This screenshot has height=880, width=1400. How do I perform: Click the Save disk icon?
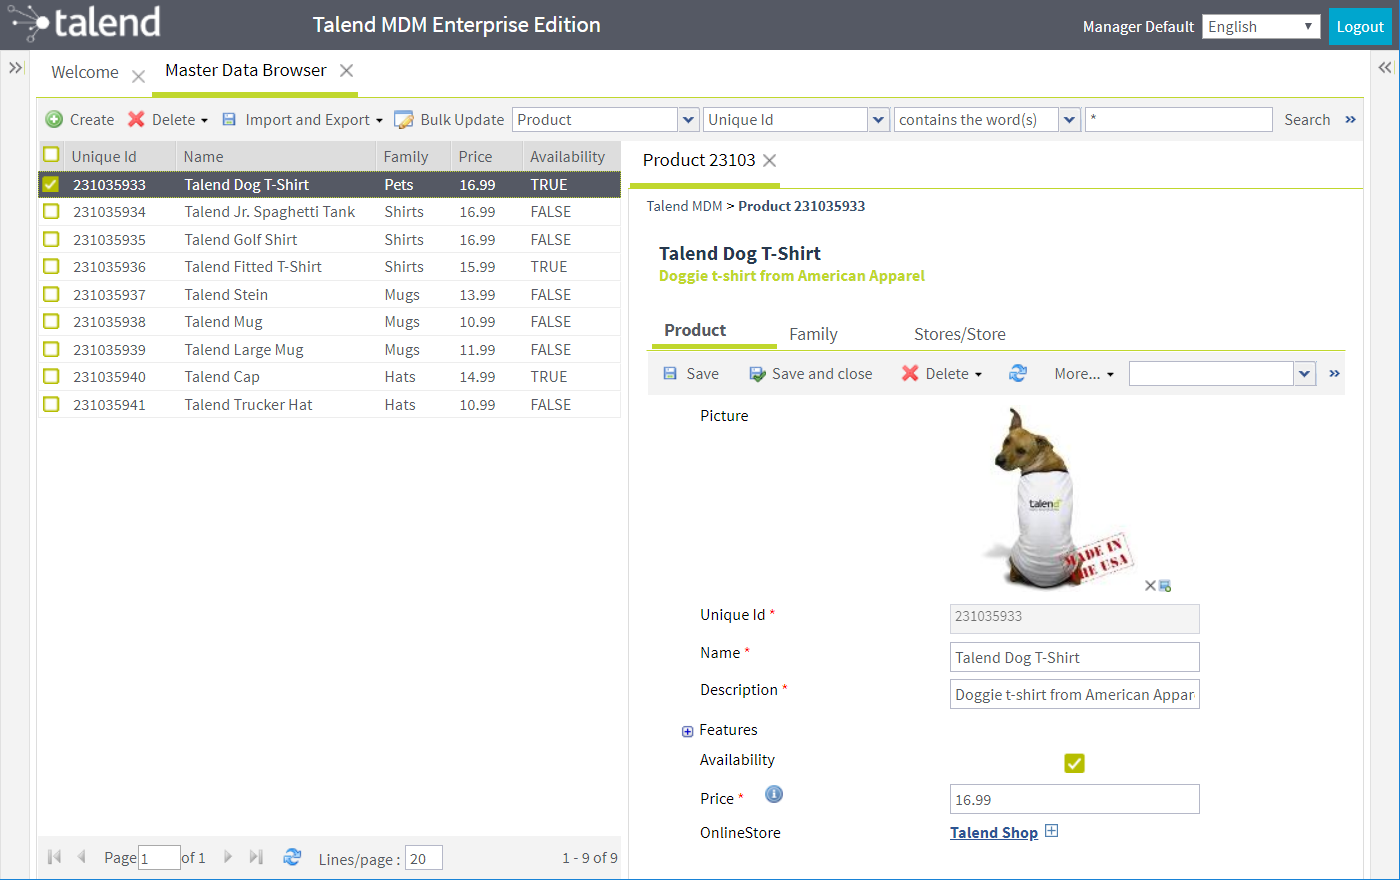click(x=670, y=374)
